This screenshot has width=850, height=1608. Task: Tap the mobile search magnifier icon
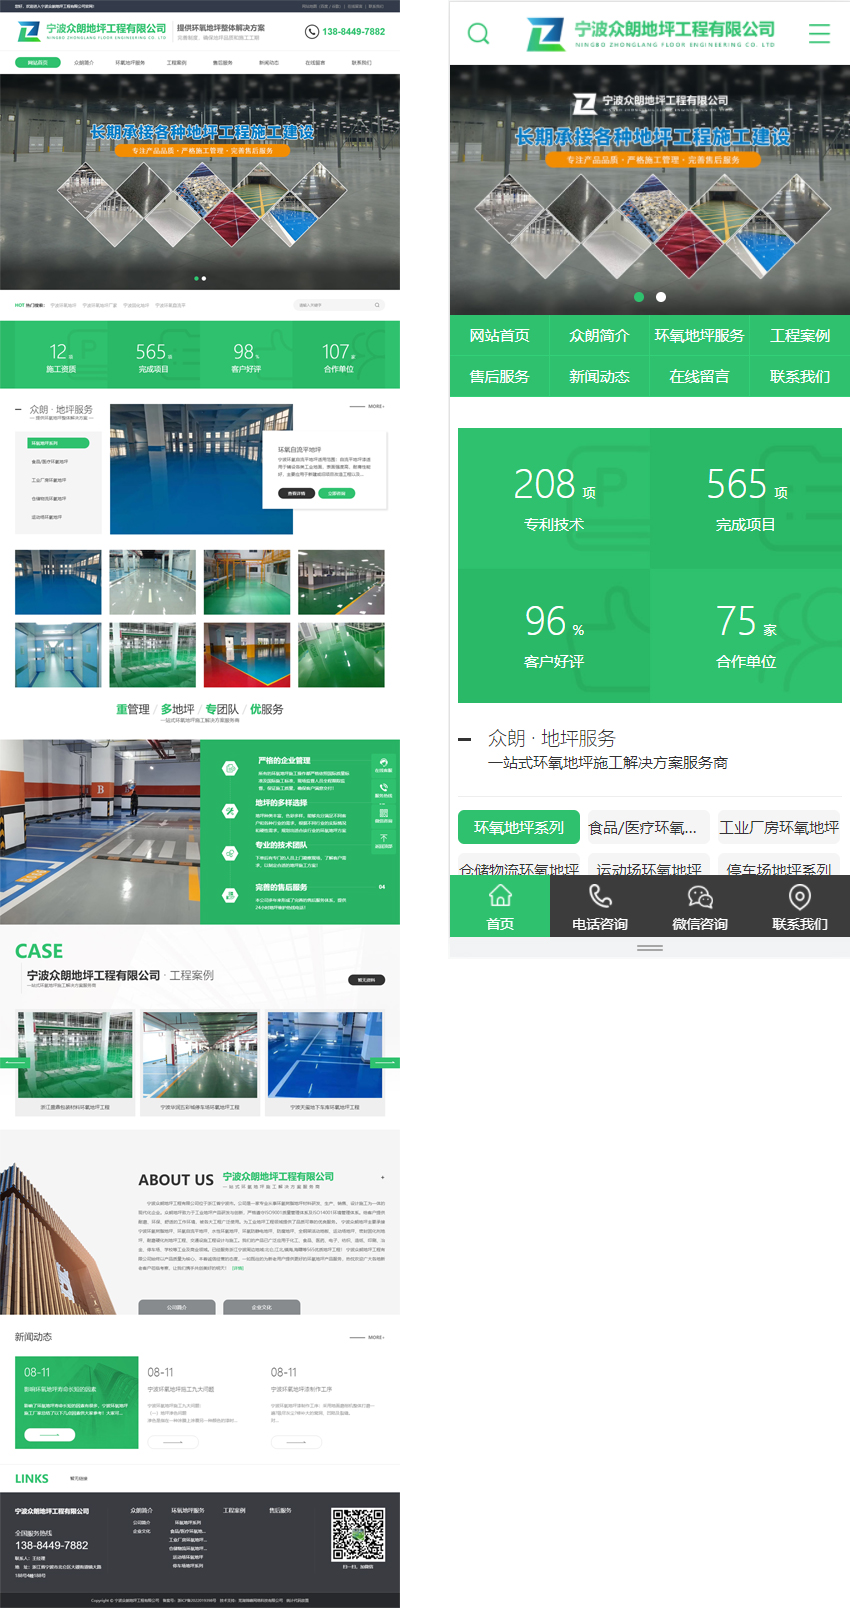pos(479,34)
